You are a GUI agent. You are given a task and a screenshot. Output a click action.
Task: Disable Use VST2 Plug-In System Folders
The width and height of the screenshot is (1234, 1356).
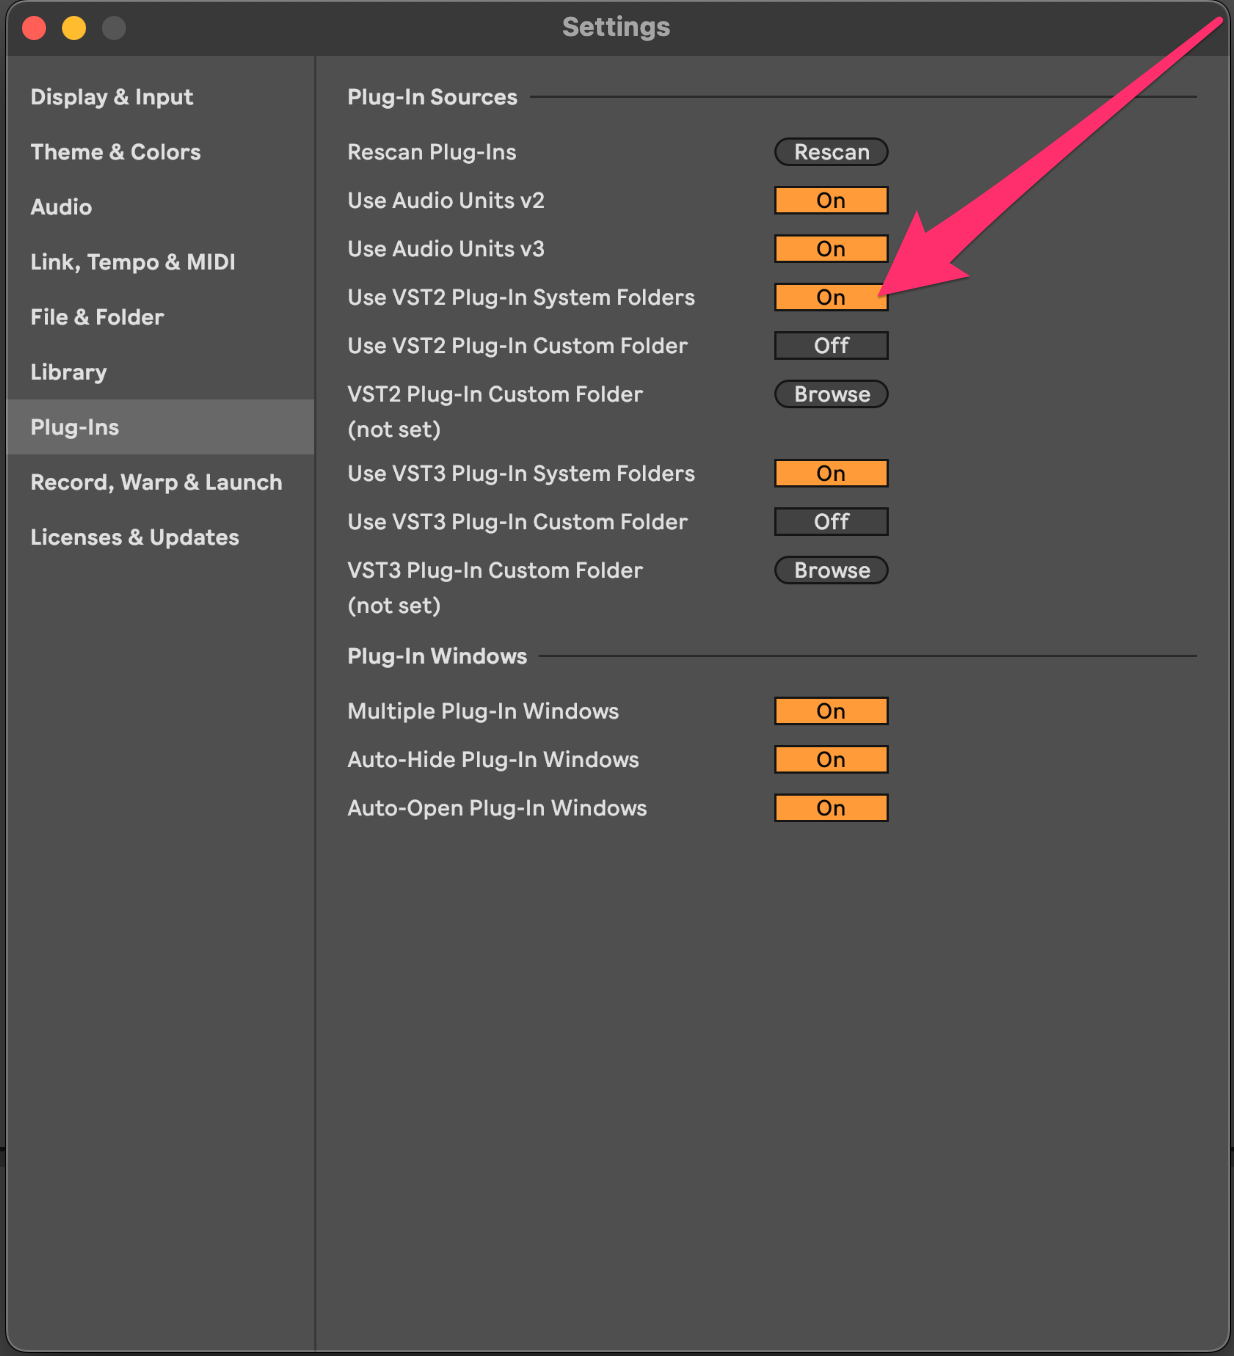[x=831, y=297]
